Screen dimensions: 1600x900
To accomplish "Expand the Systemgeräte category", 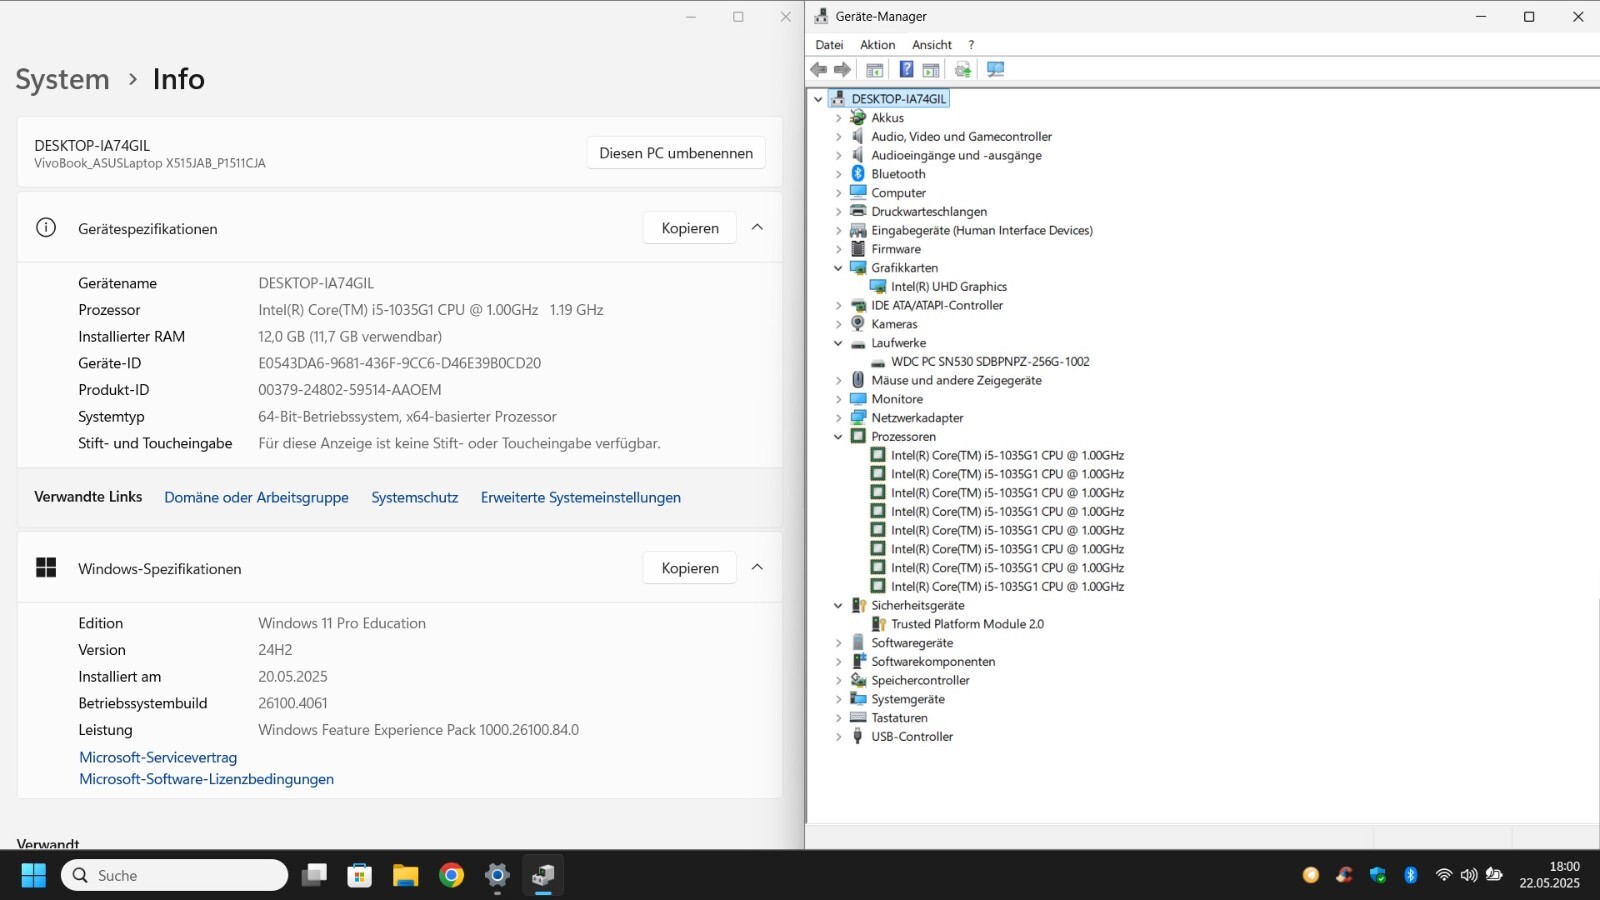I will [838, 699].
